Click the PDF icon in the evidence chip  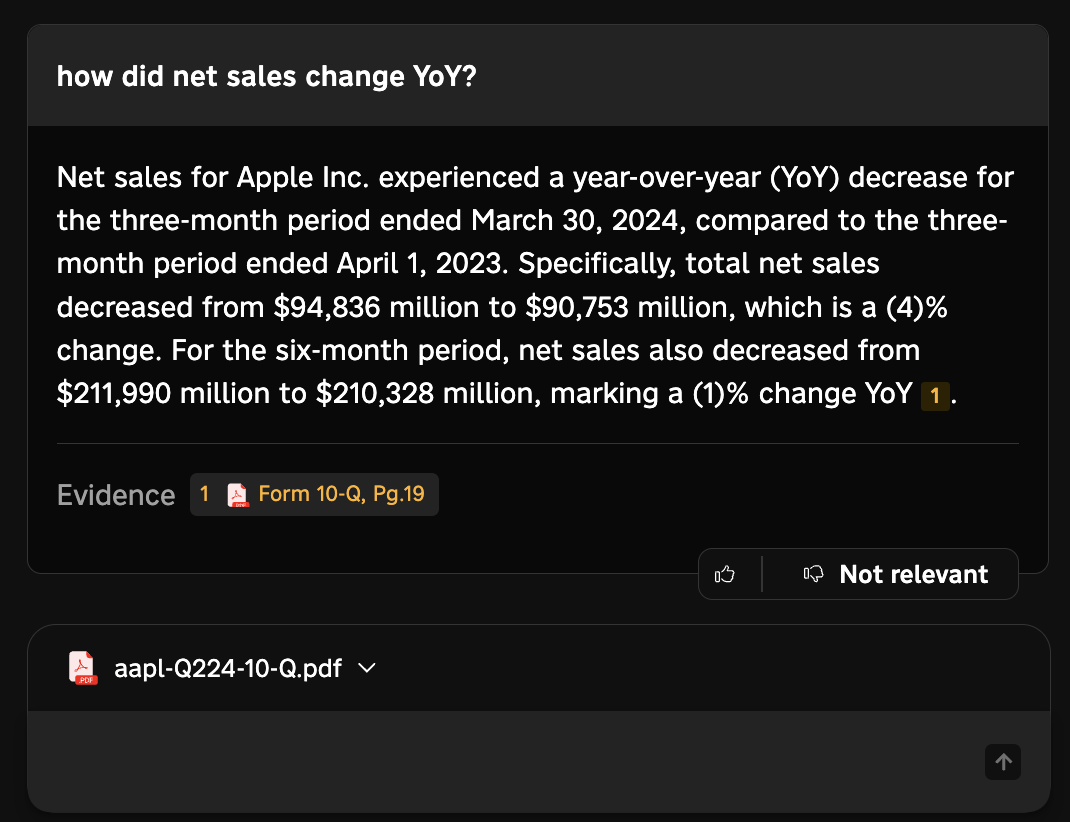click(x=237, y=495)
